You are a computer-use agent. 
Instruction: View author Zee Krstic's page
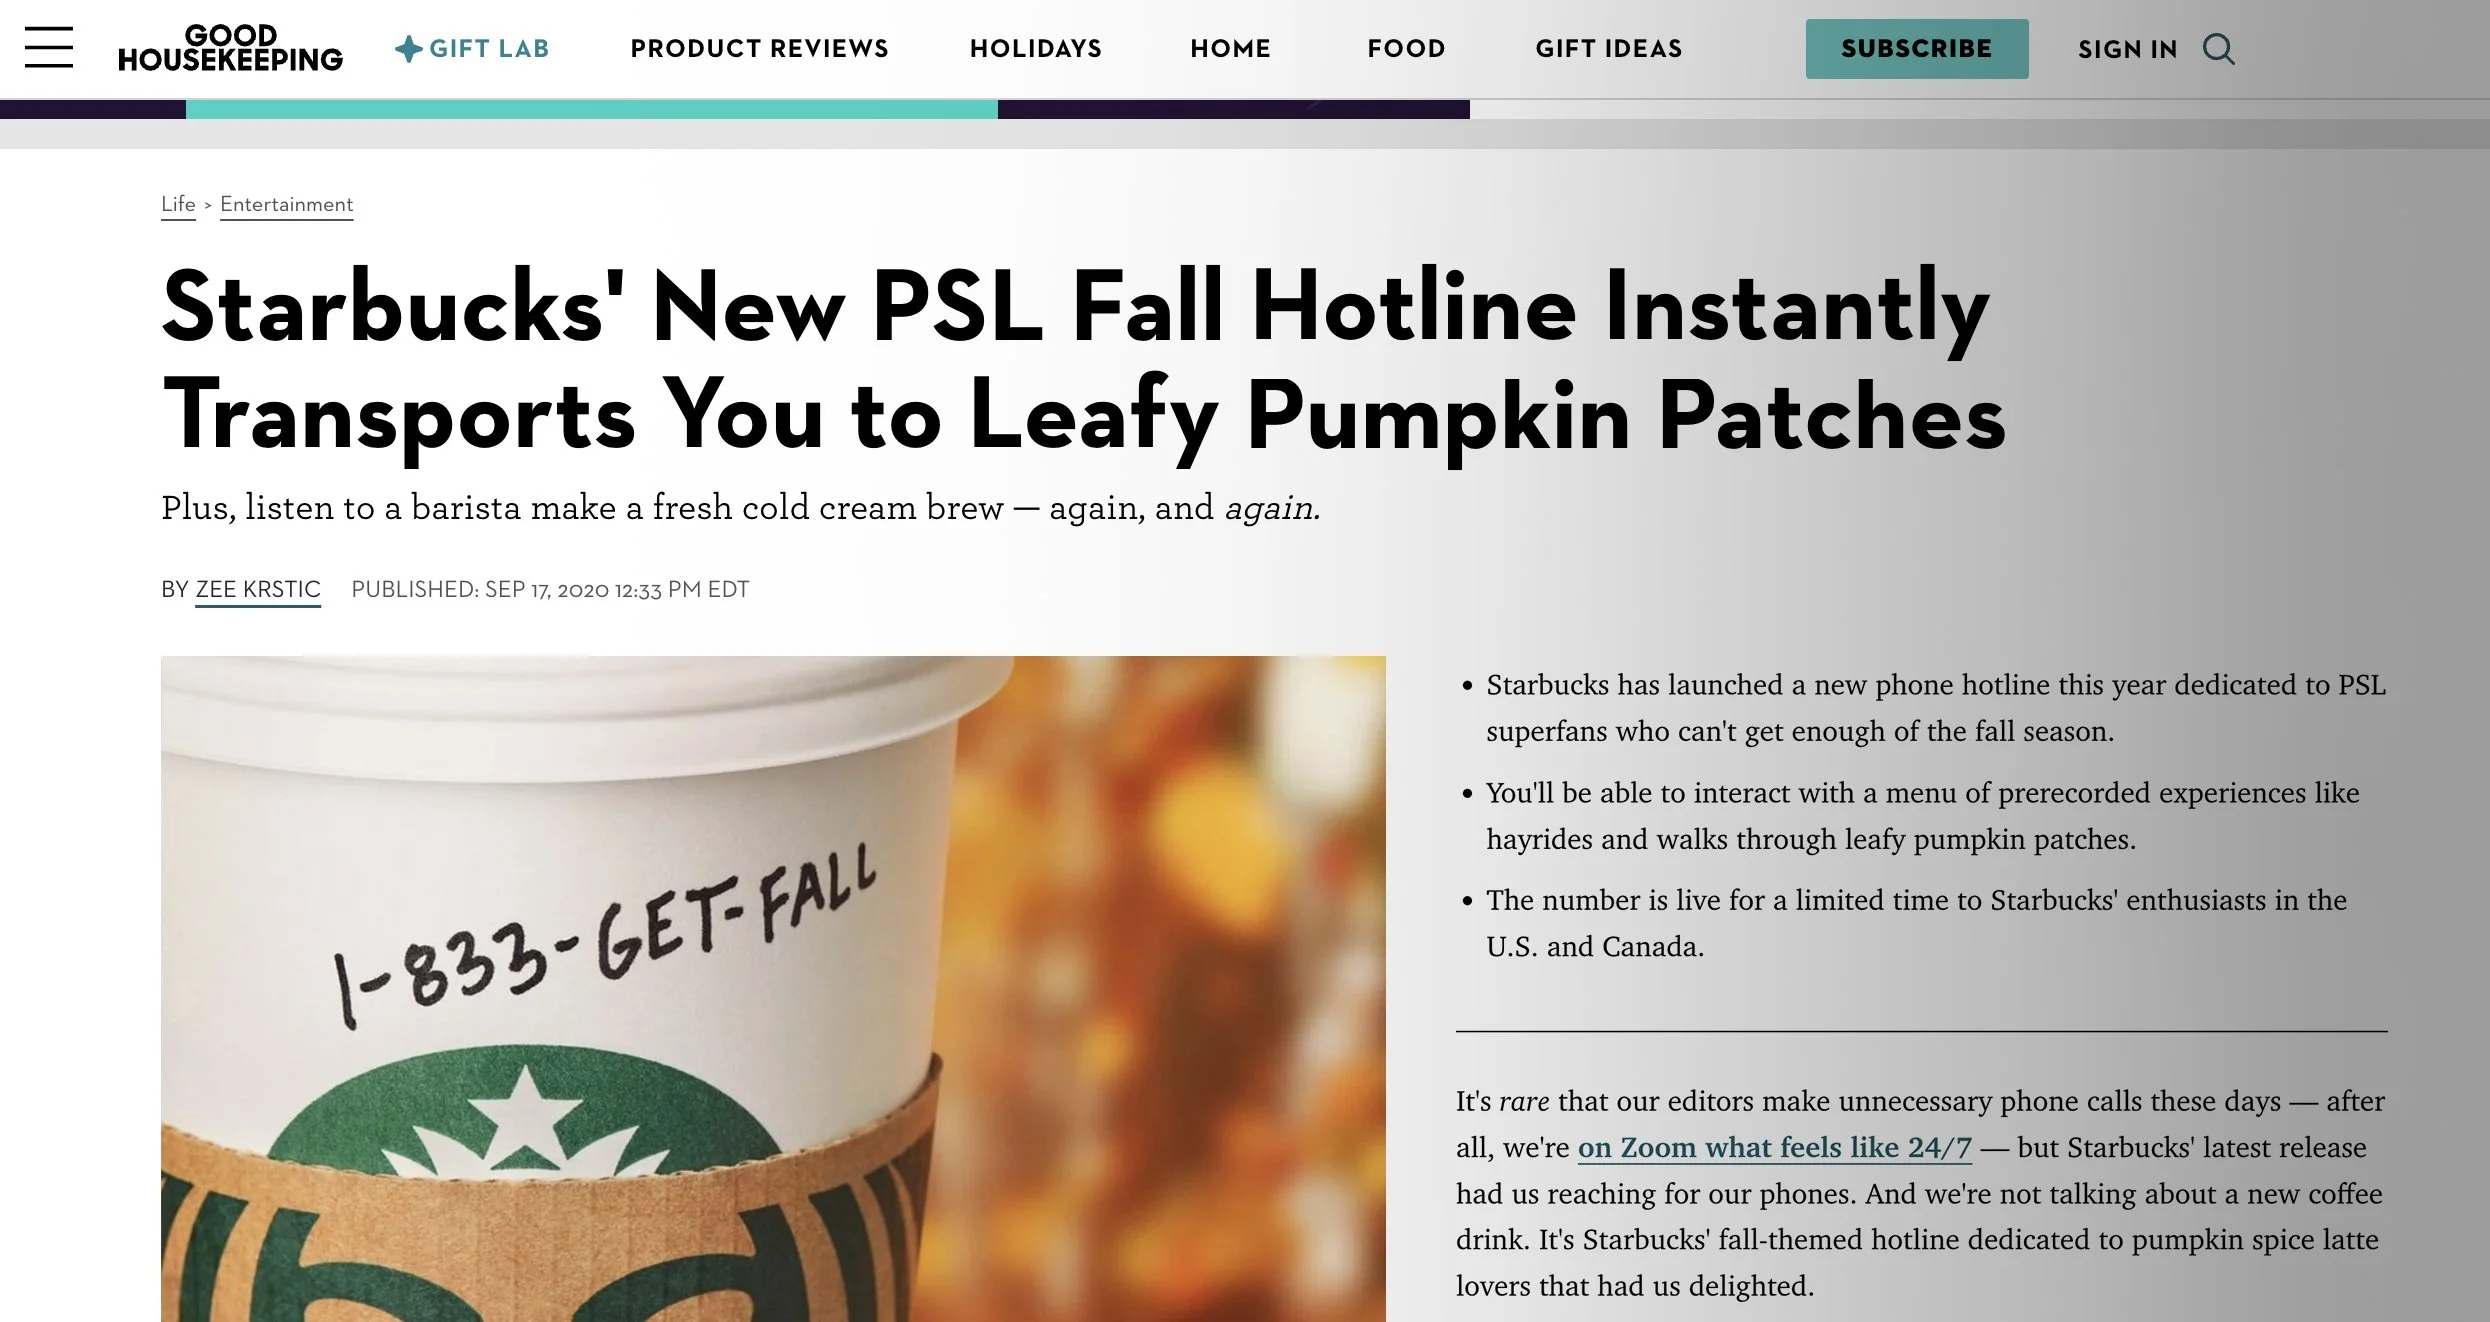(x=258, y=589)
